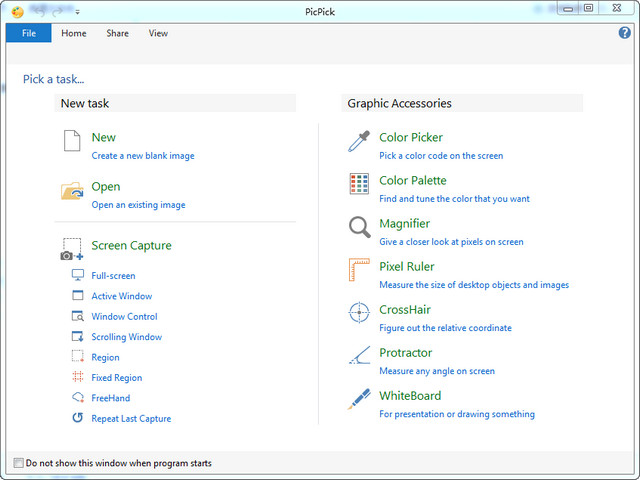Click the Color Picker eyedropper icon
This screenshot has height=480, width=640.
(x=358, y=142)
